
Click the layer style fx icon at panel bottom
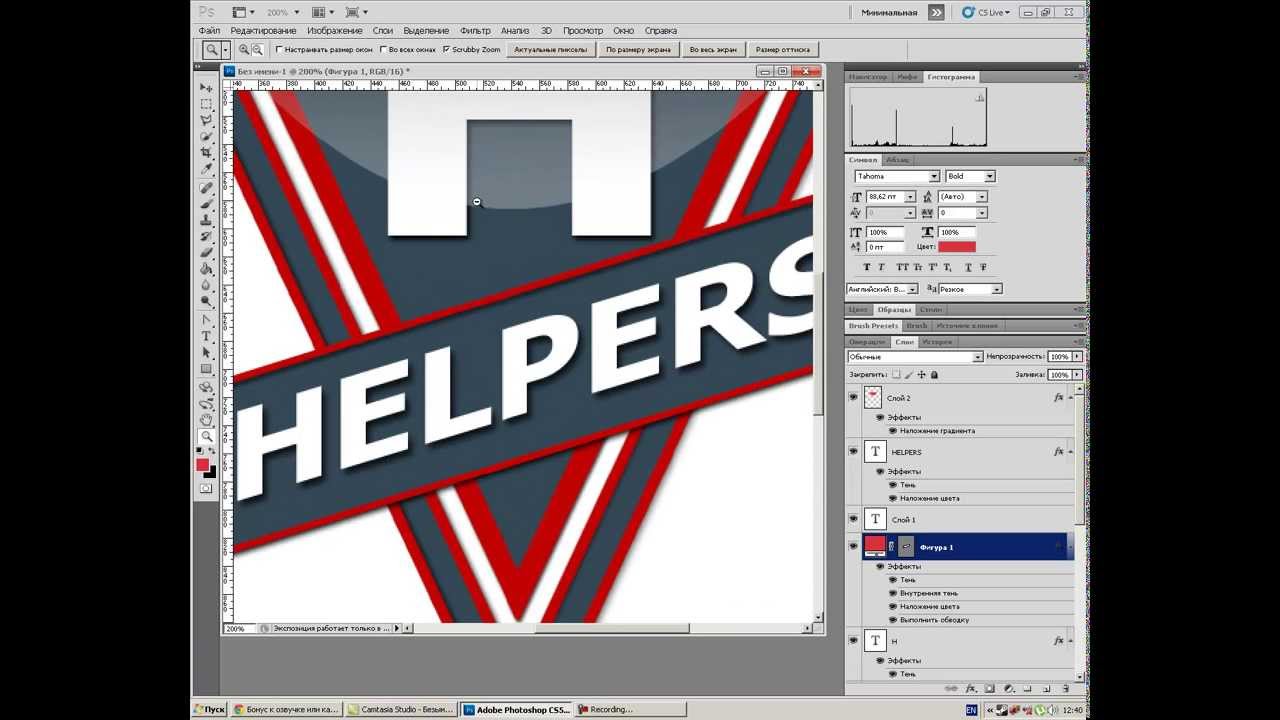tap(970, 689)
